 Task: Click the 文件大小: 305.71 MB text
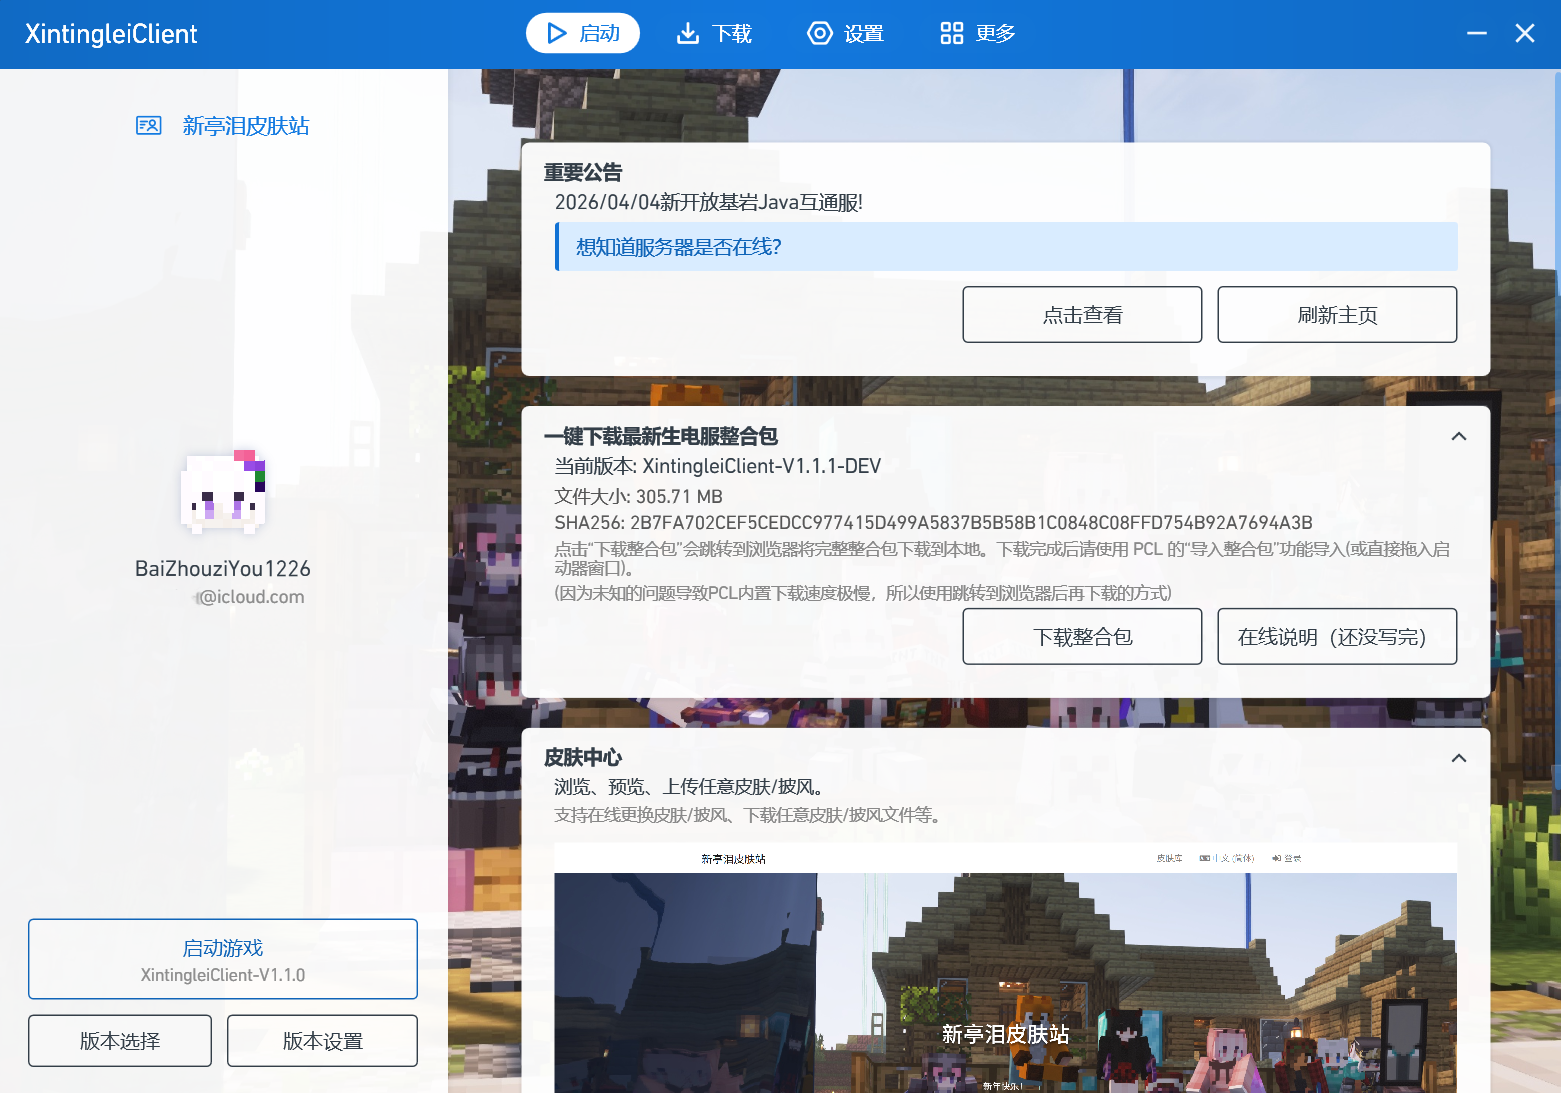(x=638, y=497)
